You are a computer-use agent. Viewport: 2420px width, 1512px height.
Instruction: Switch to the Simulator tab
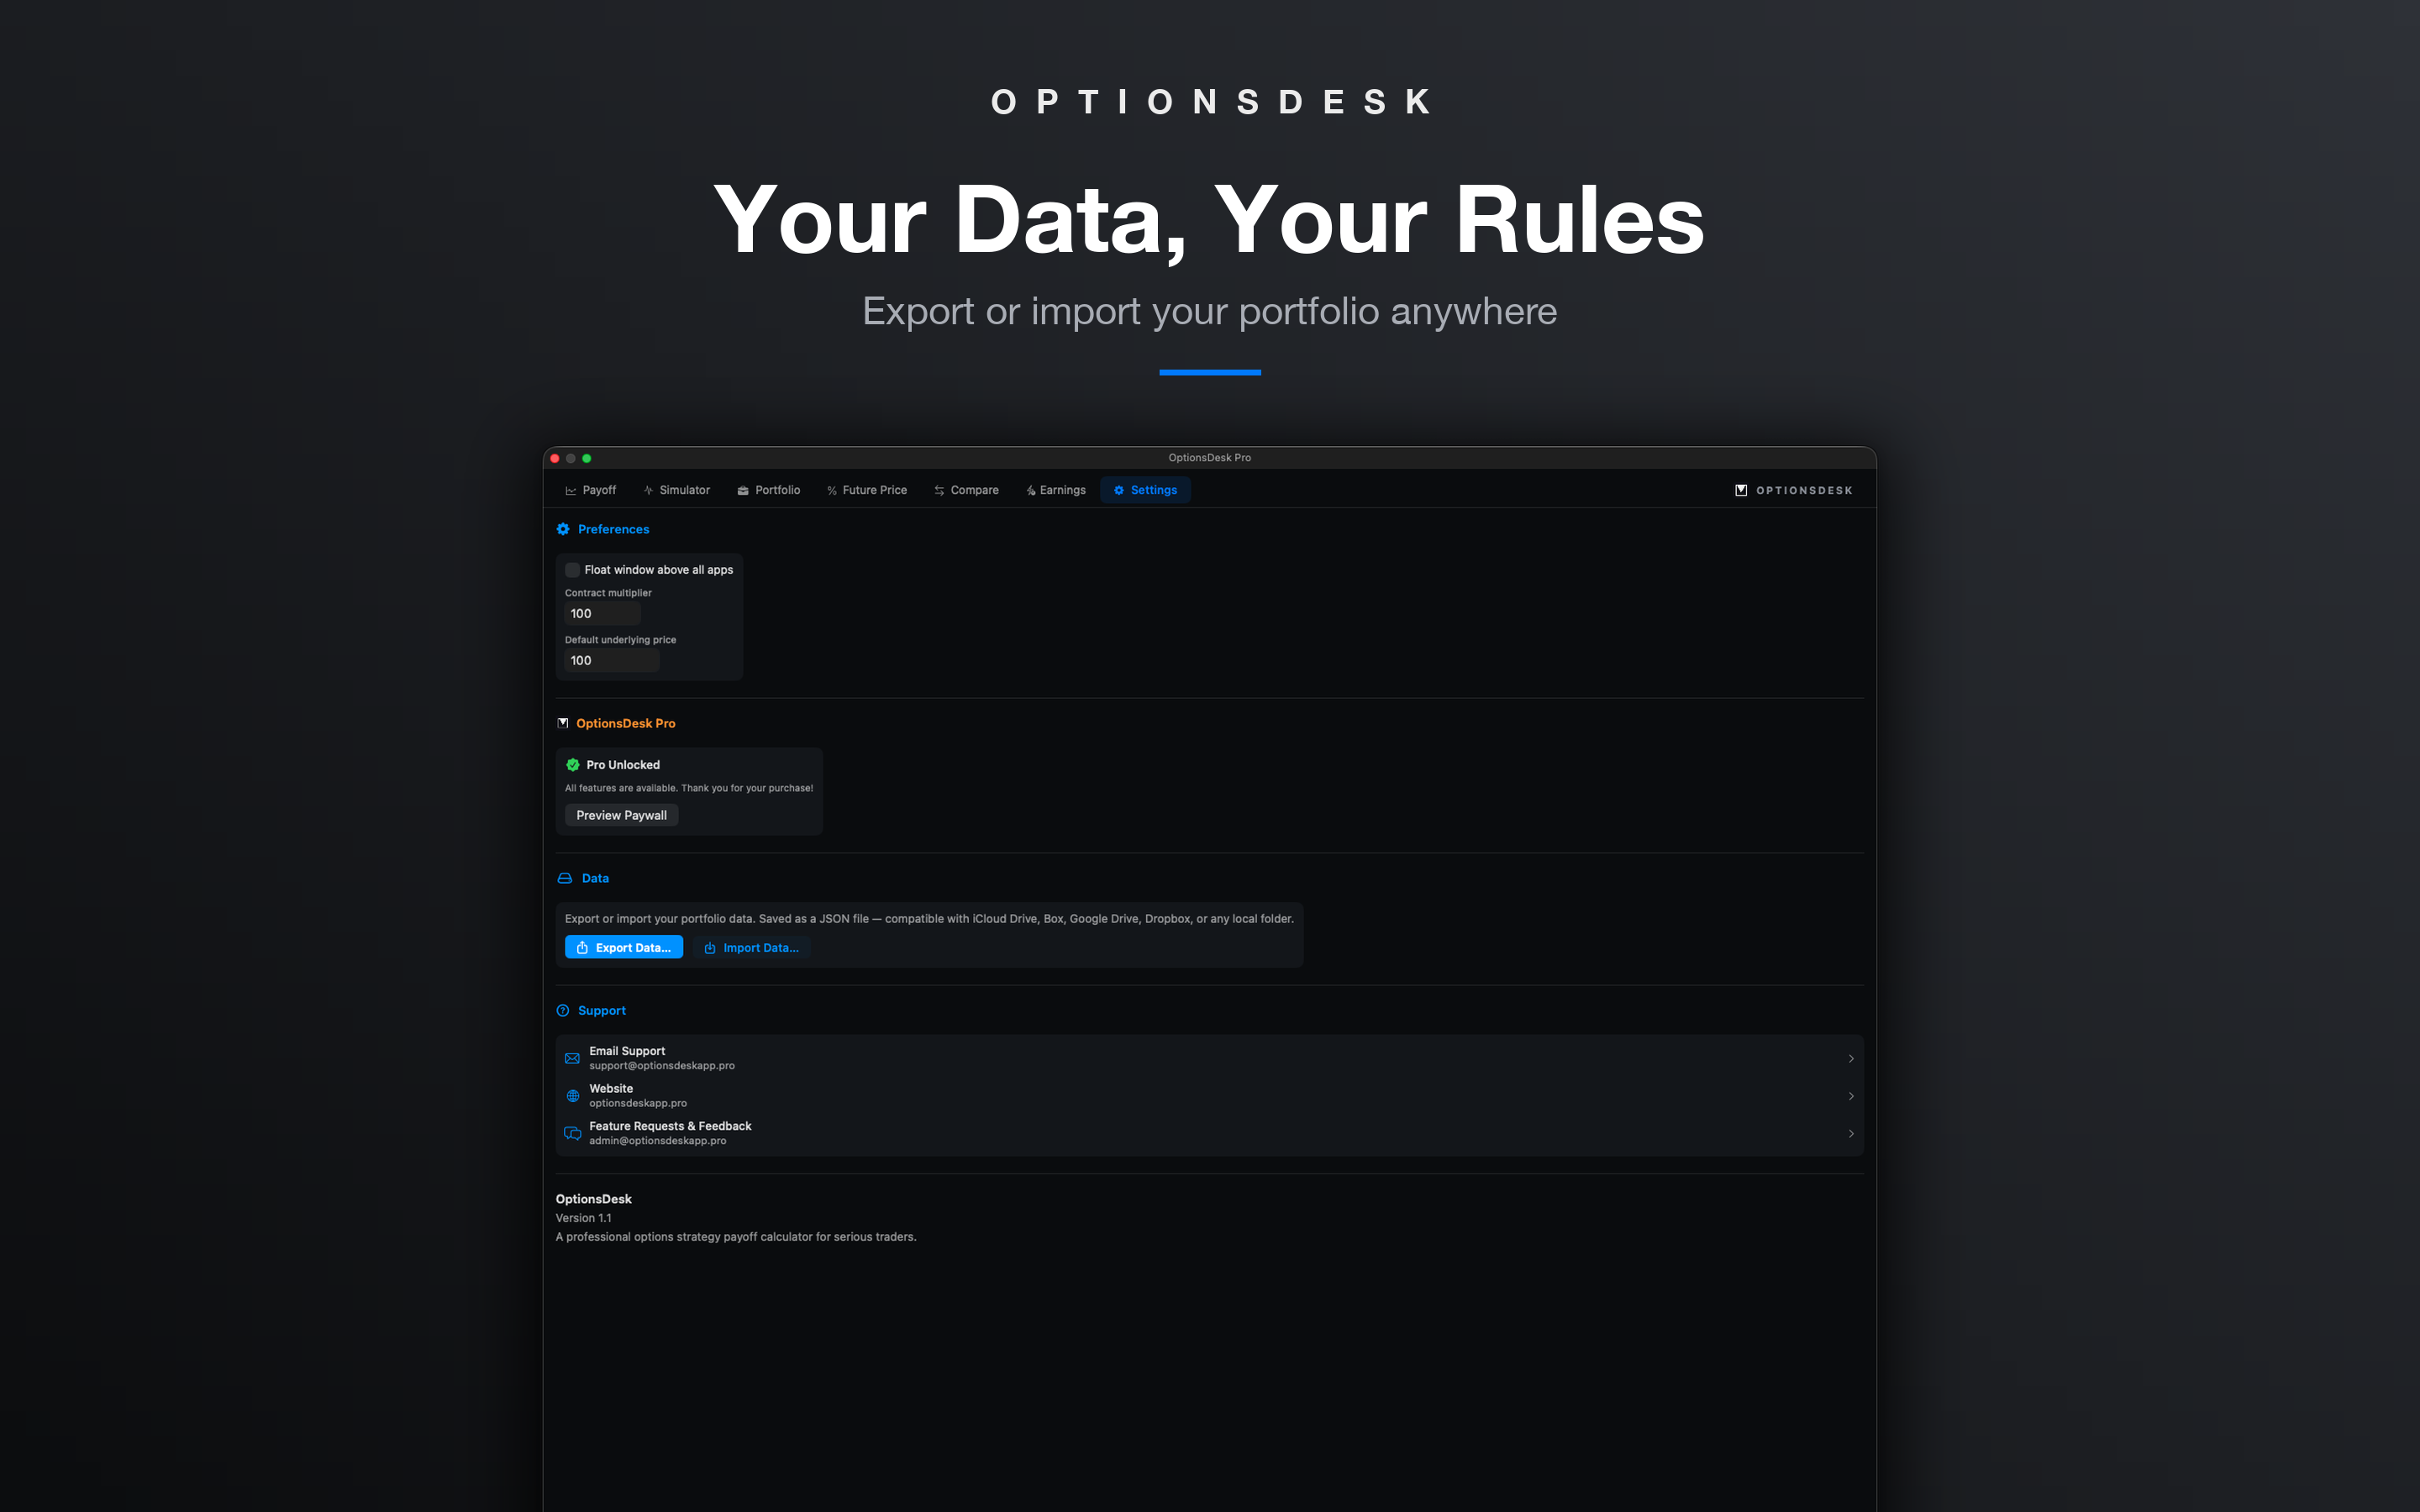[676, 490]
